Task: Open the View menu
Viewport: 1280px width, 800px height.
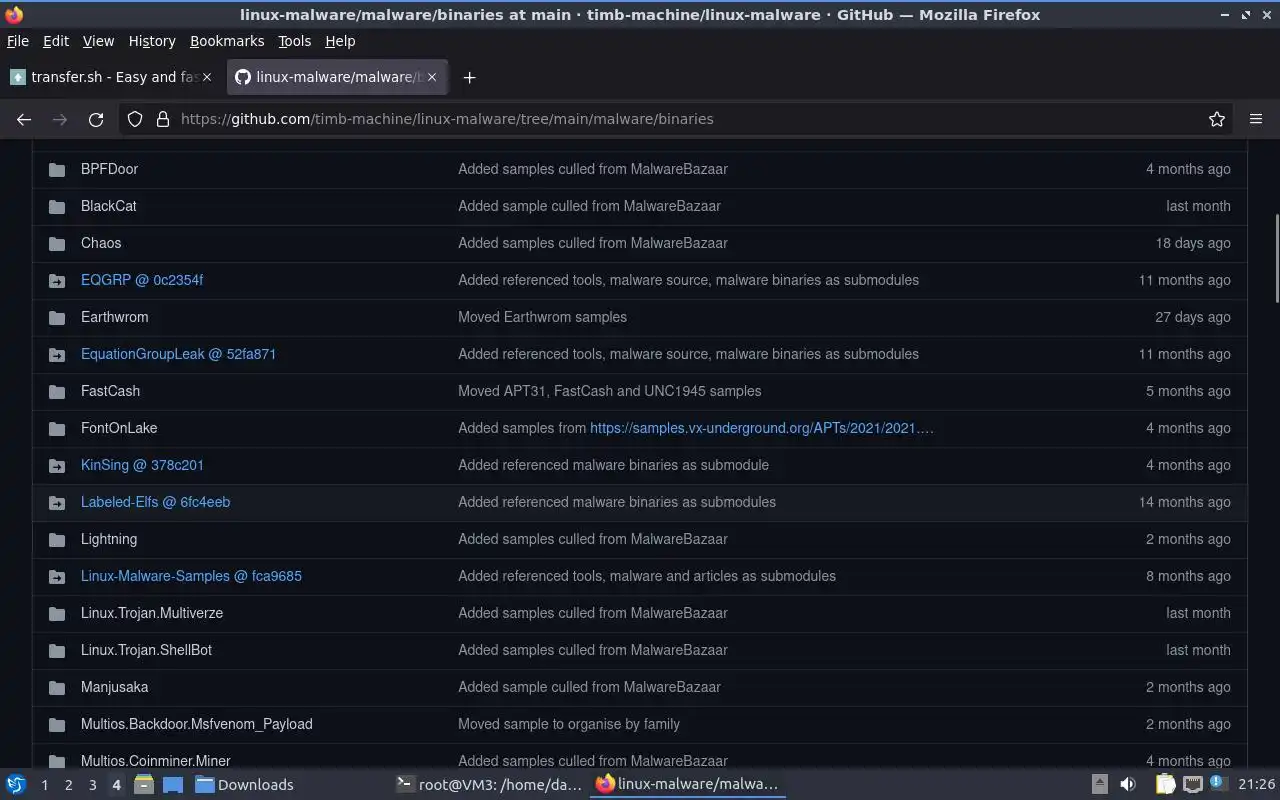Action: [x=98, y=41]
